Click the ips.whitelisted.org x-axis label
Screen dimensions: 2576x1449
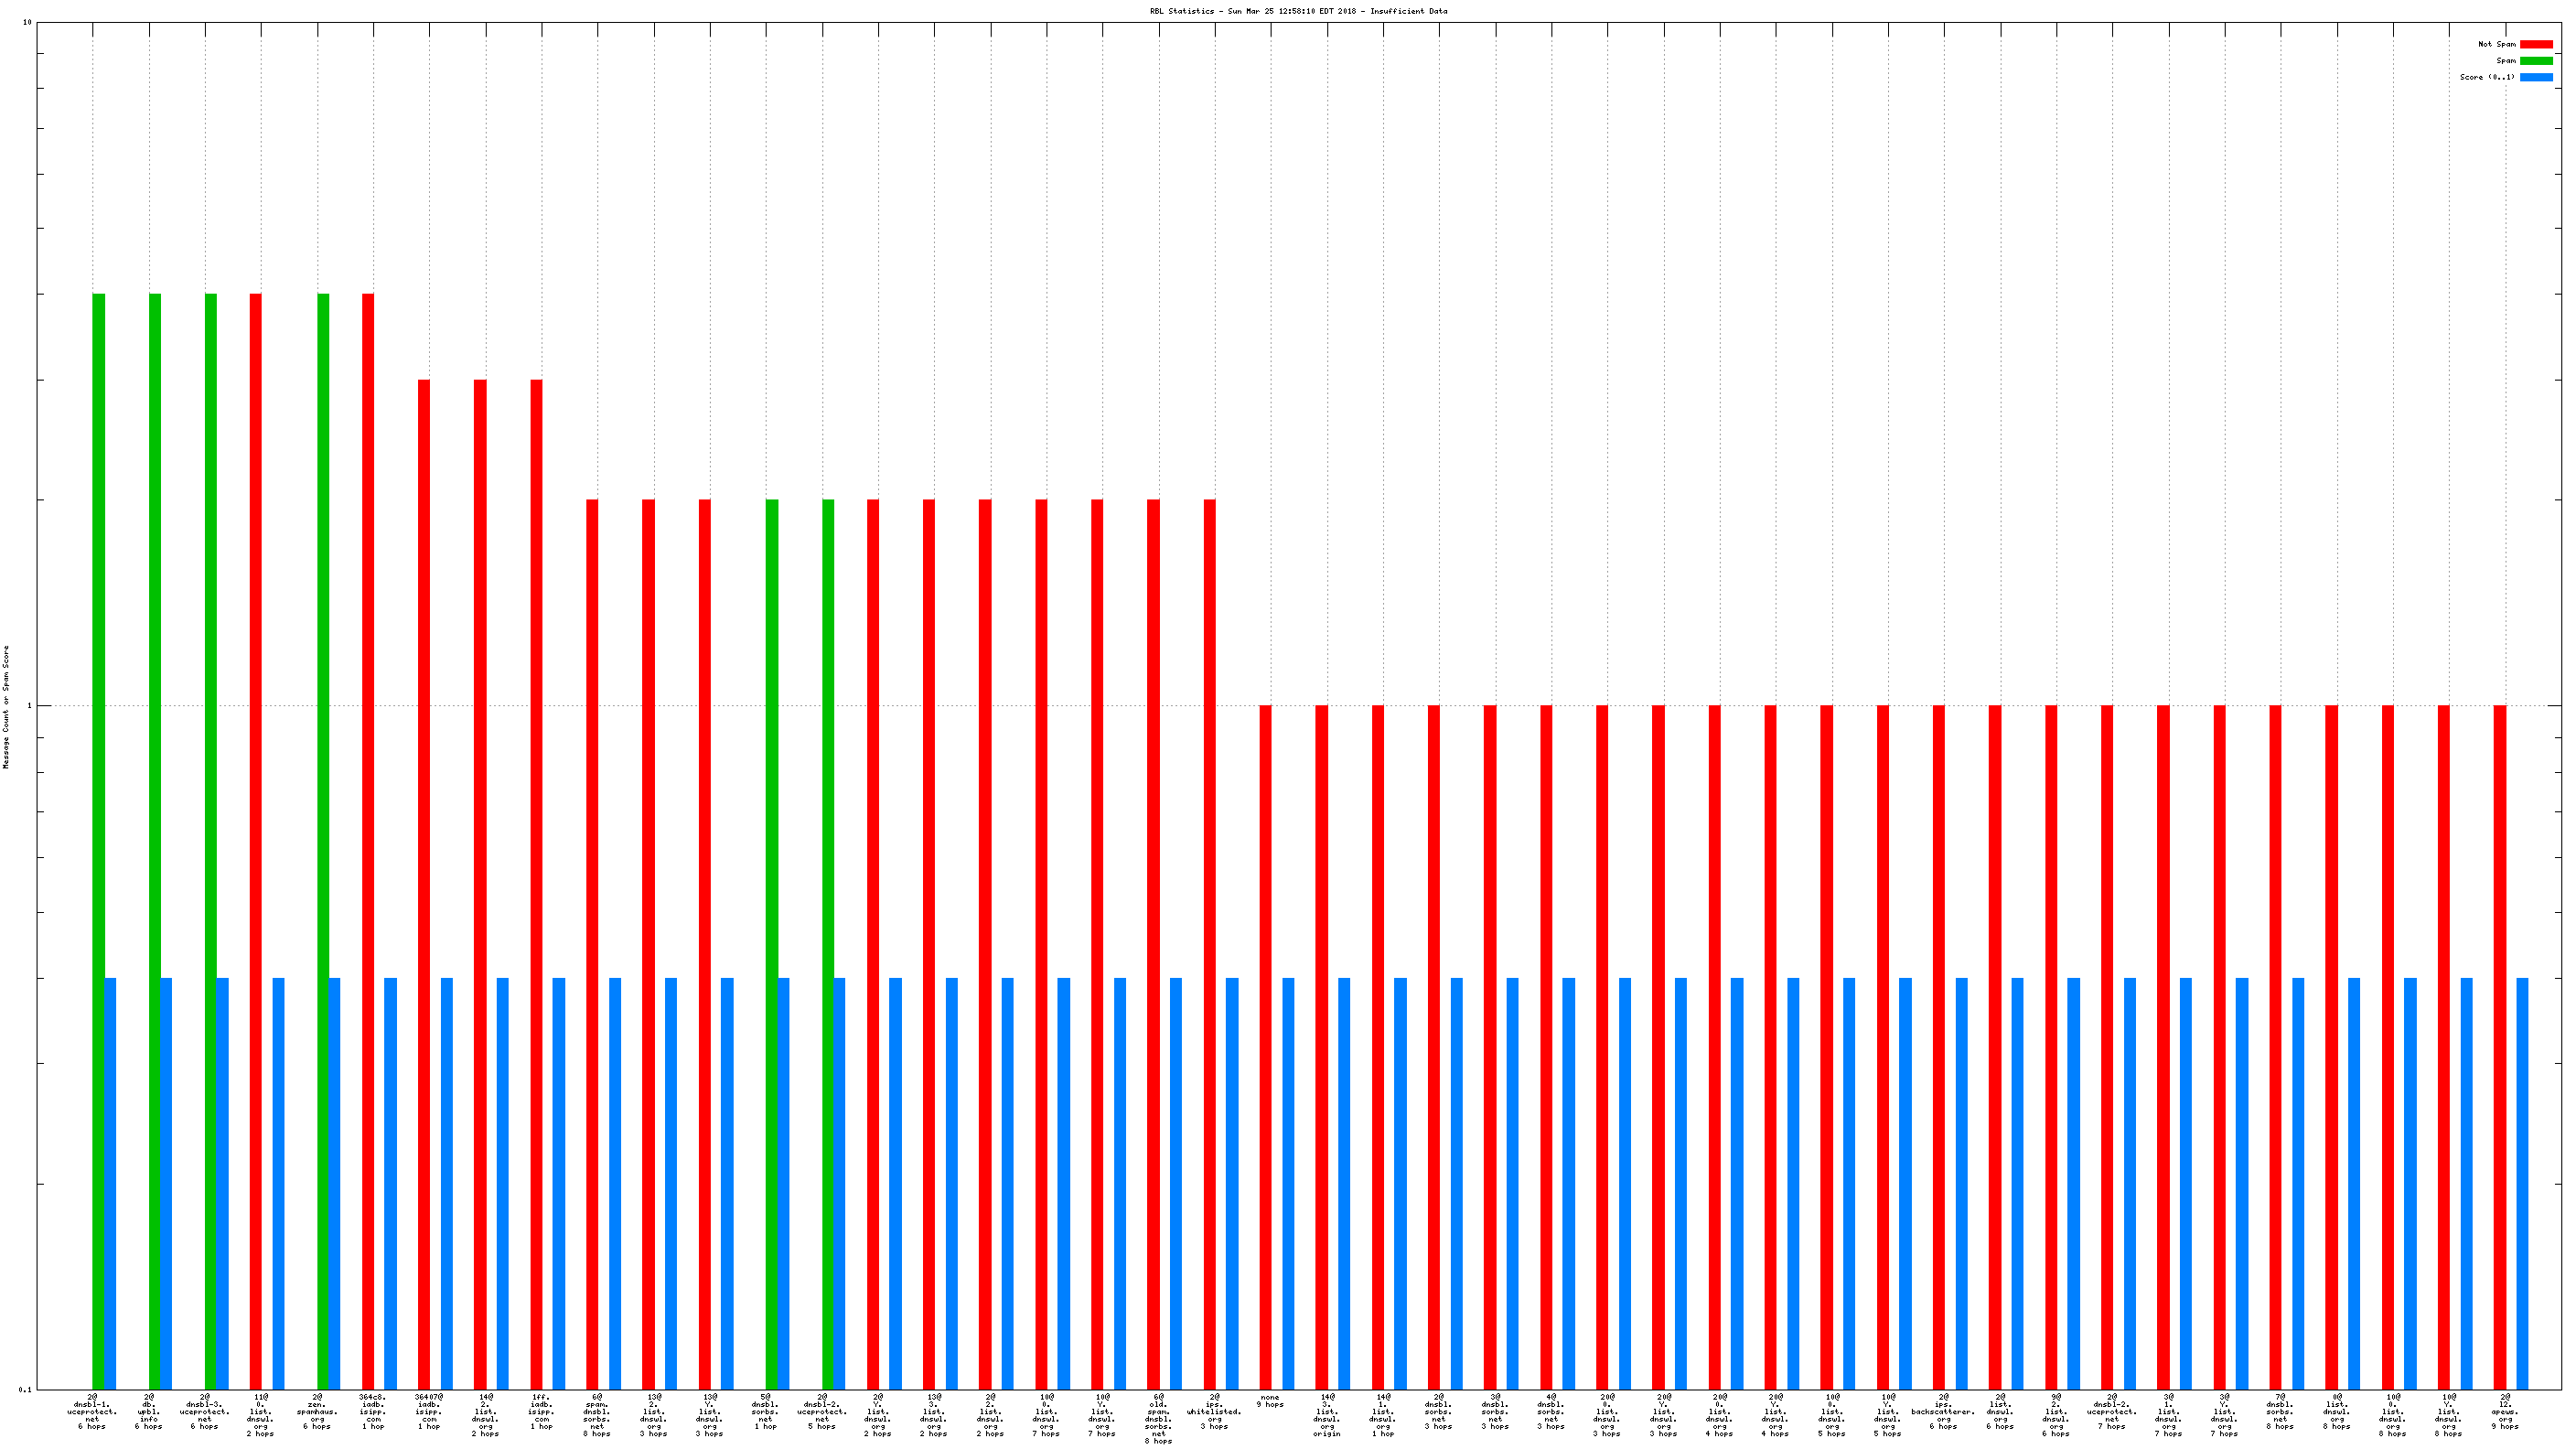pyautogui.click(x=1214, y=1411)
